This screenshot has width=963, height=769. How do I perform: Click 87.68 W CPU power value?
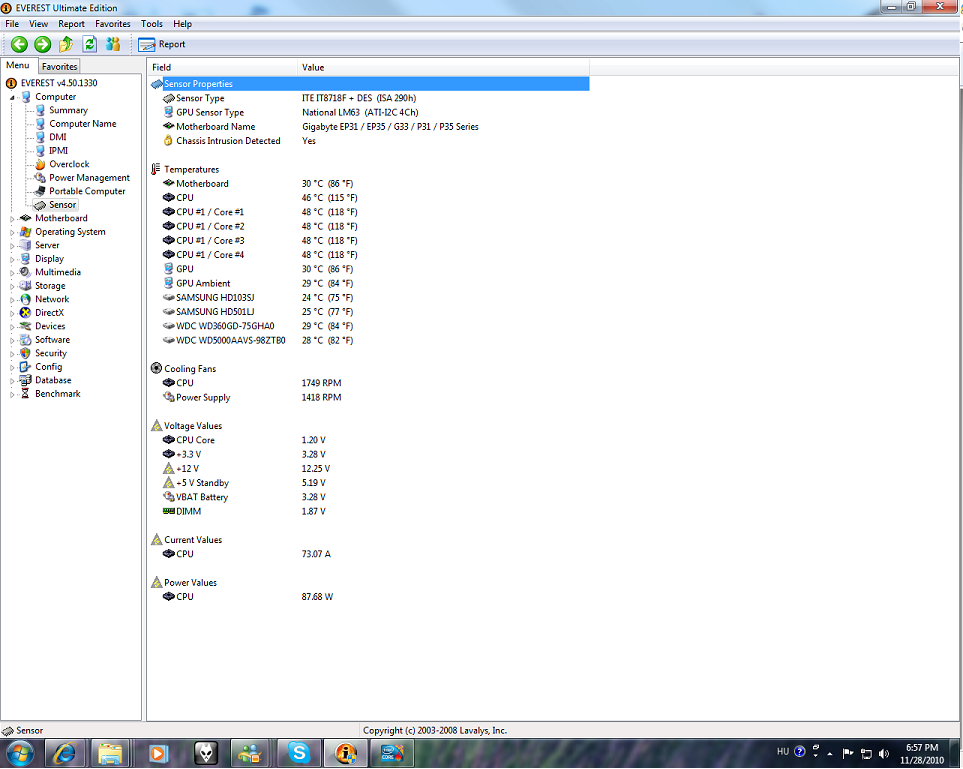pos(317,596)
